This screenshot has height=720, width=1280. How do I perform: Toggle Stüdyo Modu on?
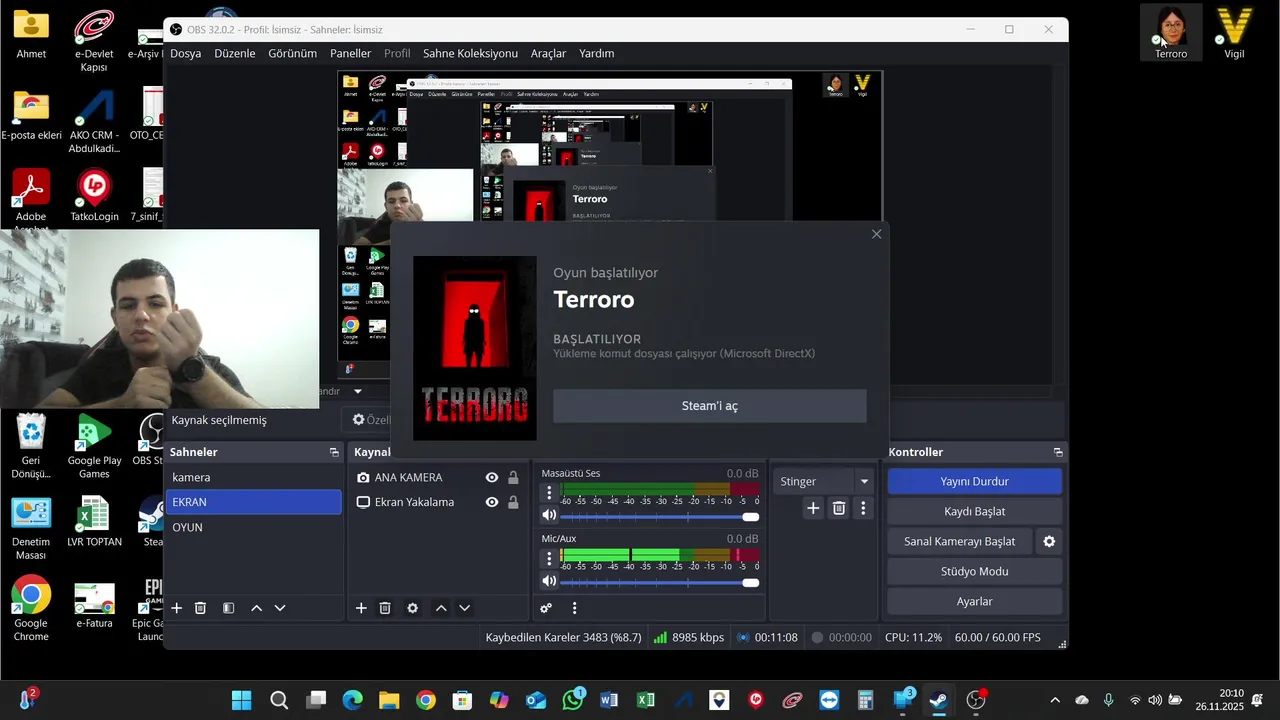[974, 571]
